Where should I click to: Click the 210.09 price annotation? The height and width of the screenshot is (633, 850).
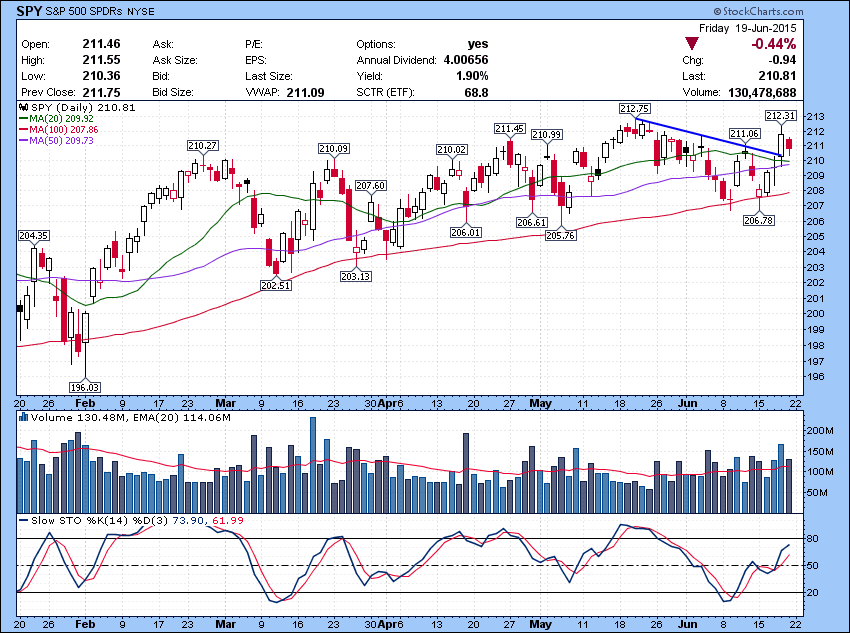click(x=333, y=148)
